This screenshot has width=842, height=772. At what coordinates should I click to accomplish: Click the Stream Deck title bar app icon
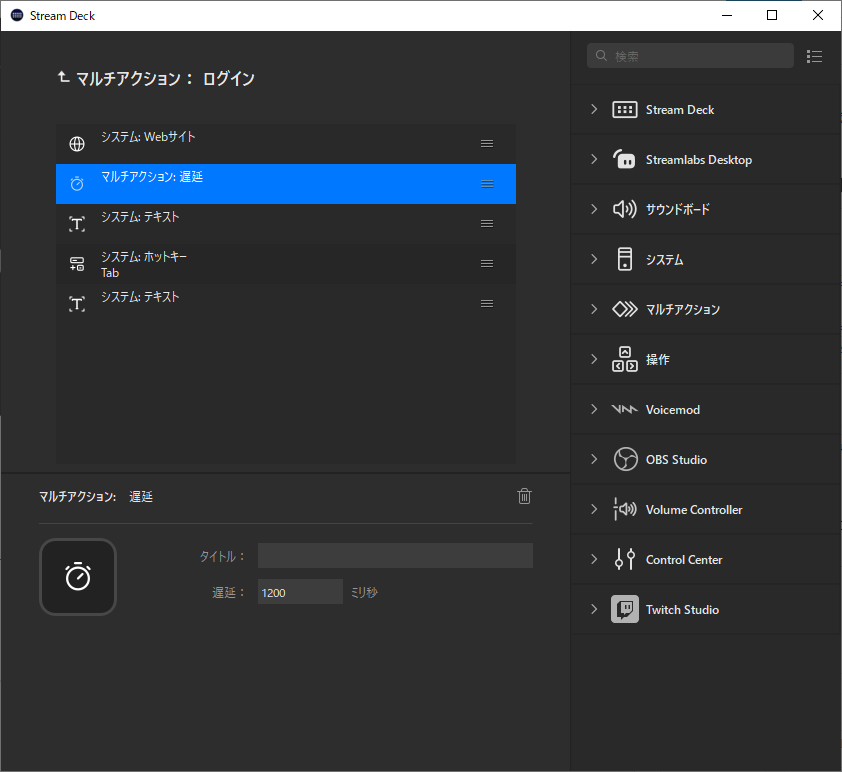17,15
